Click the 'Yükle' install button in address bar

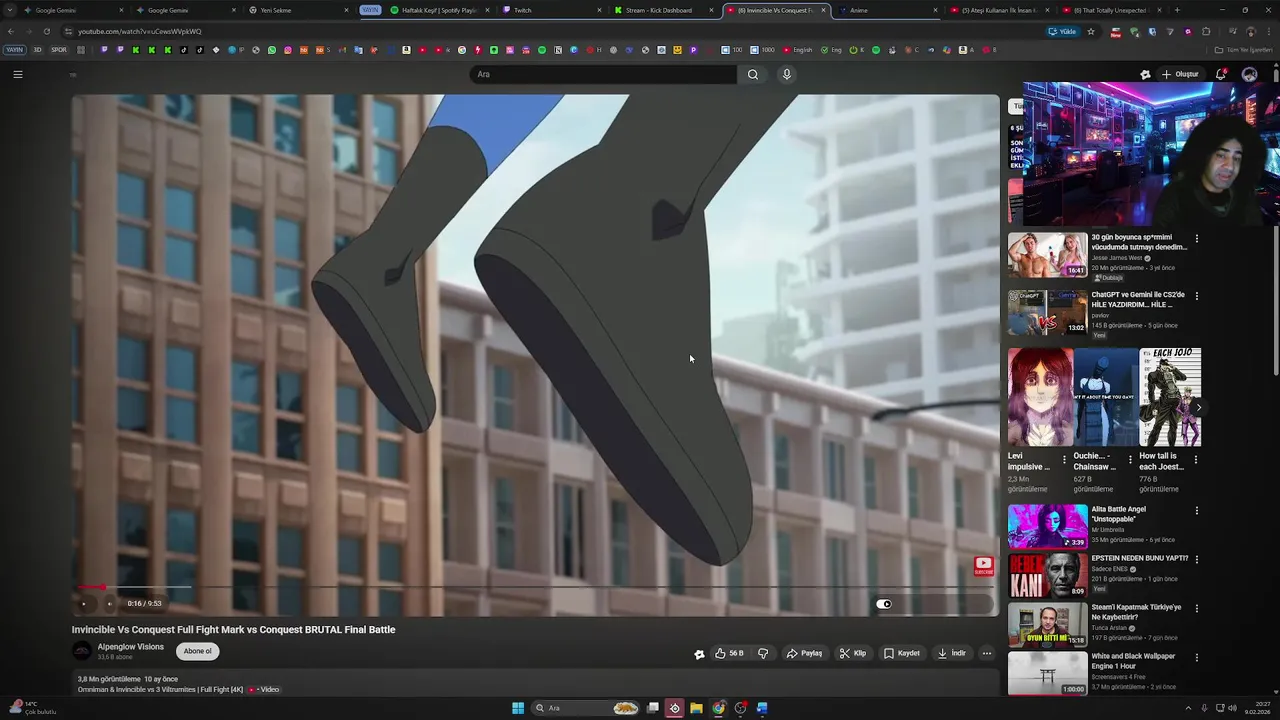coord(1062,31)
